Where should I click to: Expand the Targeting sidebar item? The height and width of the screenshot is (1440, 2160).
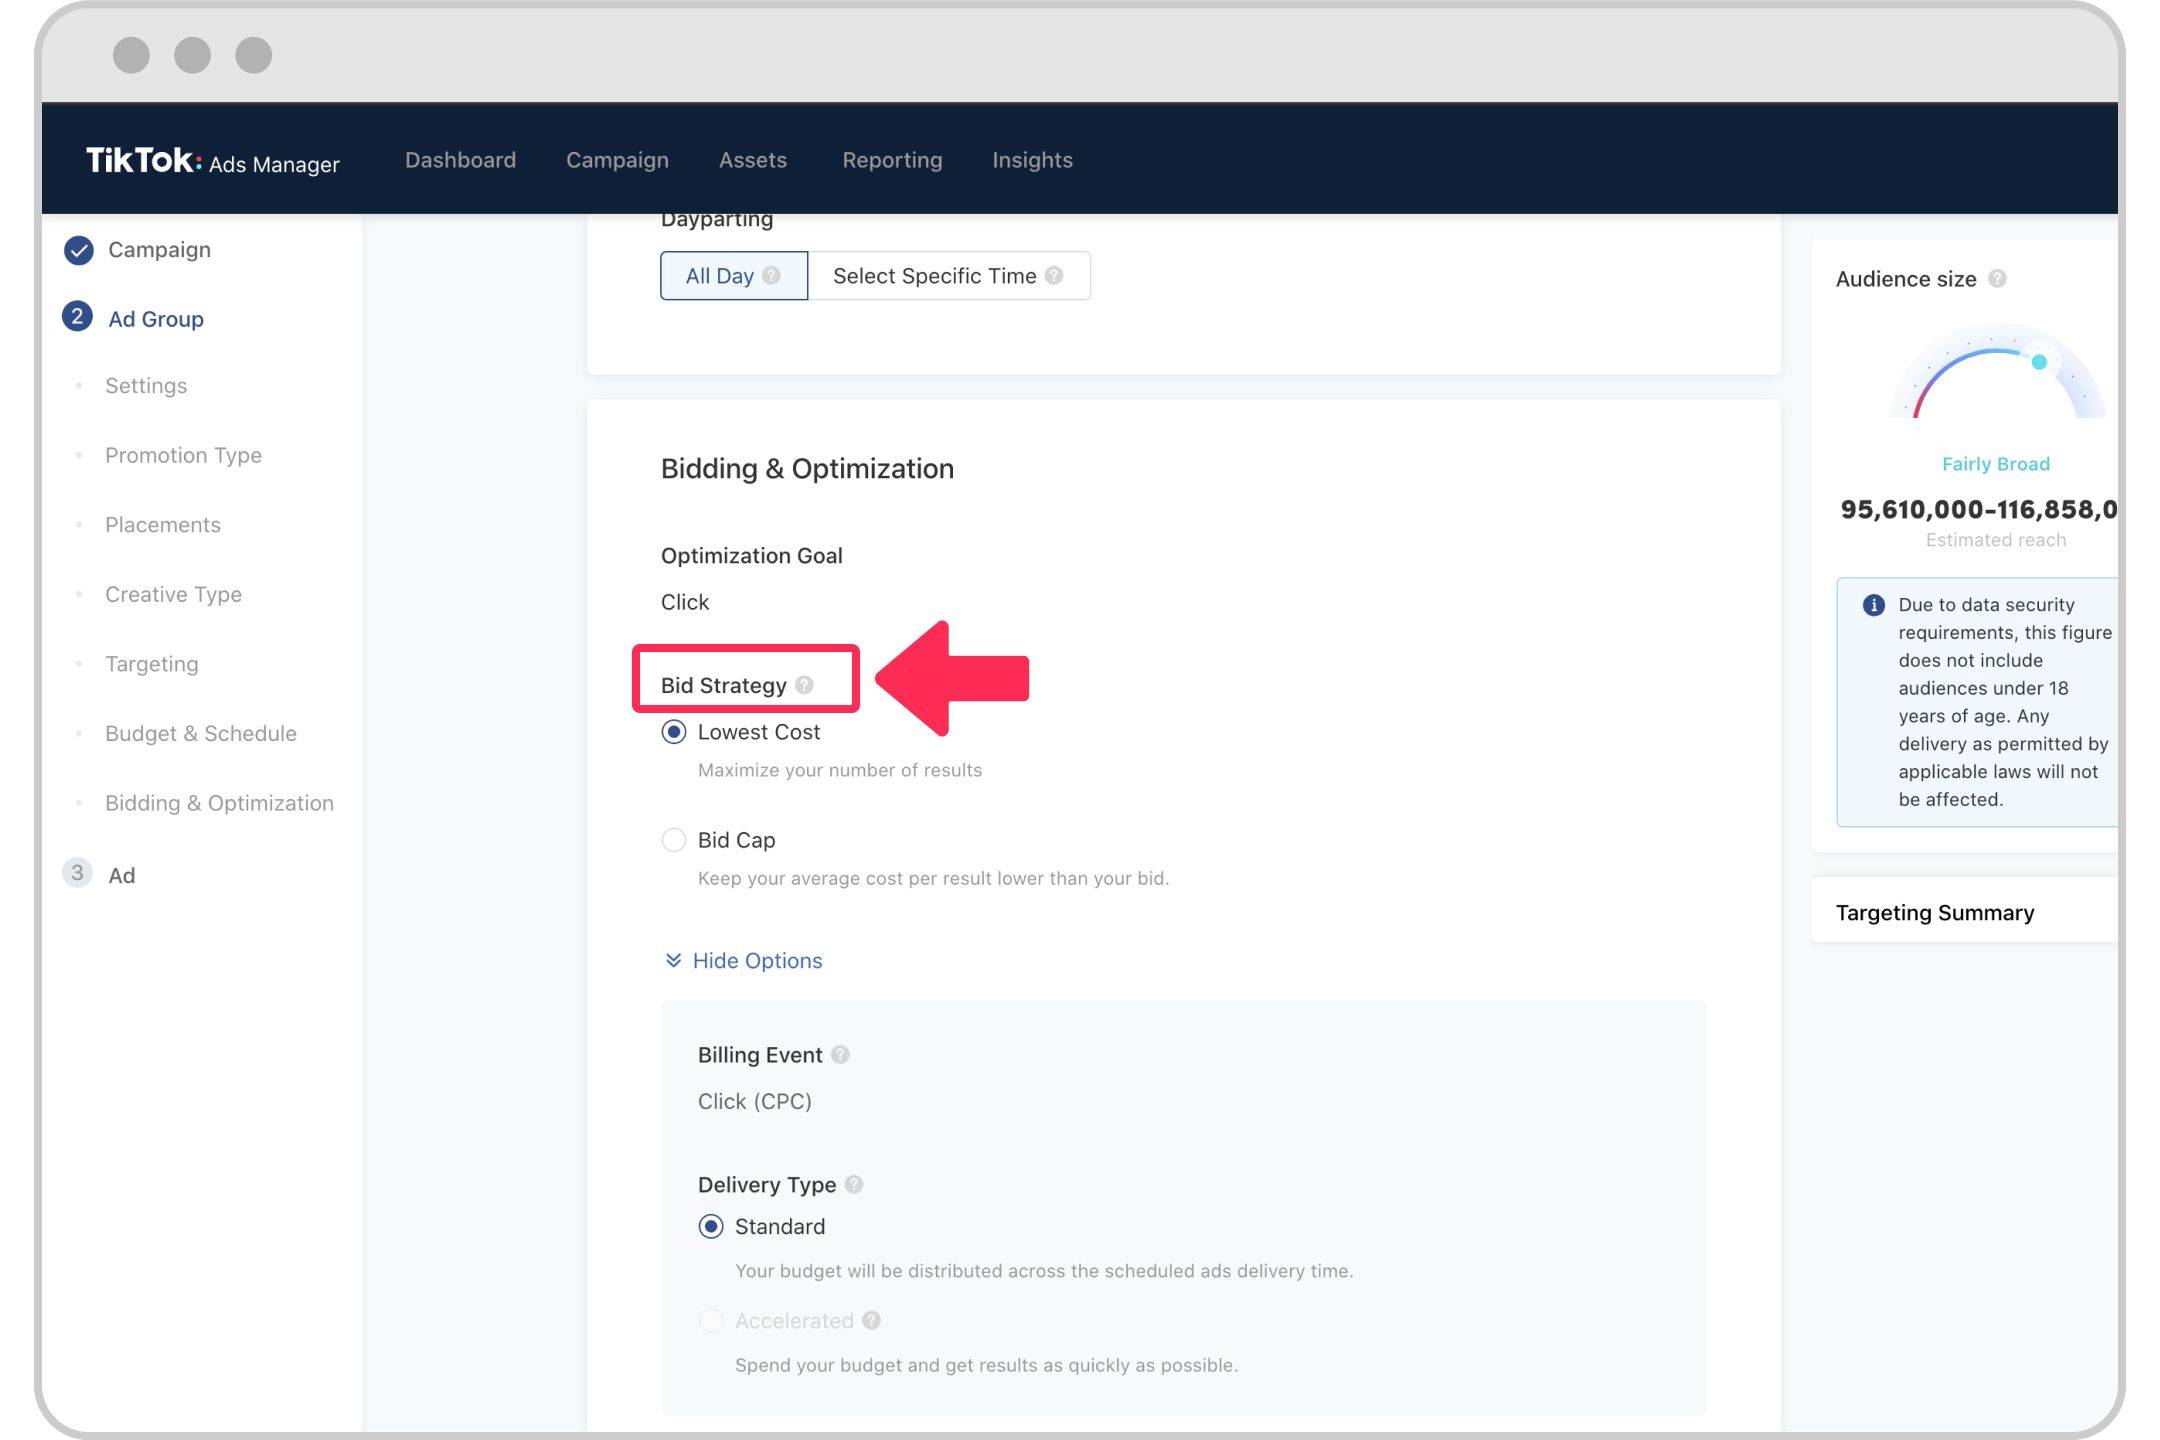click(x=153, y=662)
